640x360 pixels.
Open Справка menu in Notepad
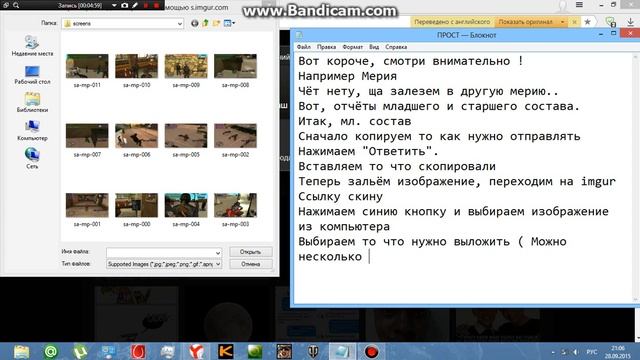396,47
